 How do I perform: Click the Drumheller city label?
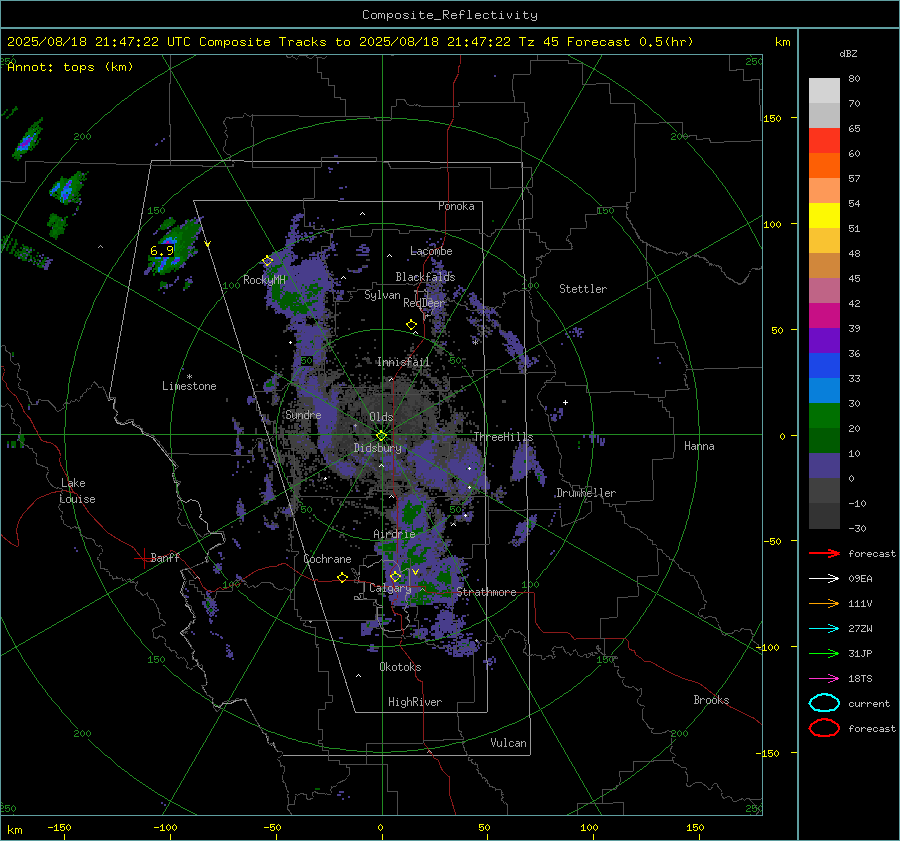tap(586, 493)
